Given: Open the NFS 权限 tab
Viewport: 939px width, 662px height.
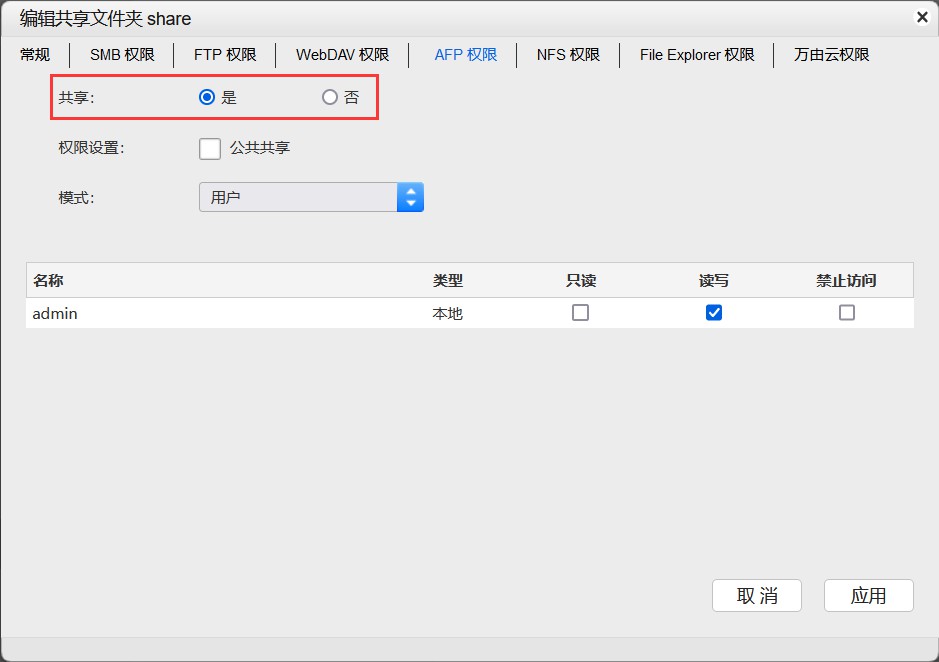Looking at the screenshot, I should [x=568, y=55].
